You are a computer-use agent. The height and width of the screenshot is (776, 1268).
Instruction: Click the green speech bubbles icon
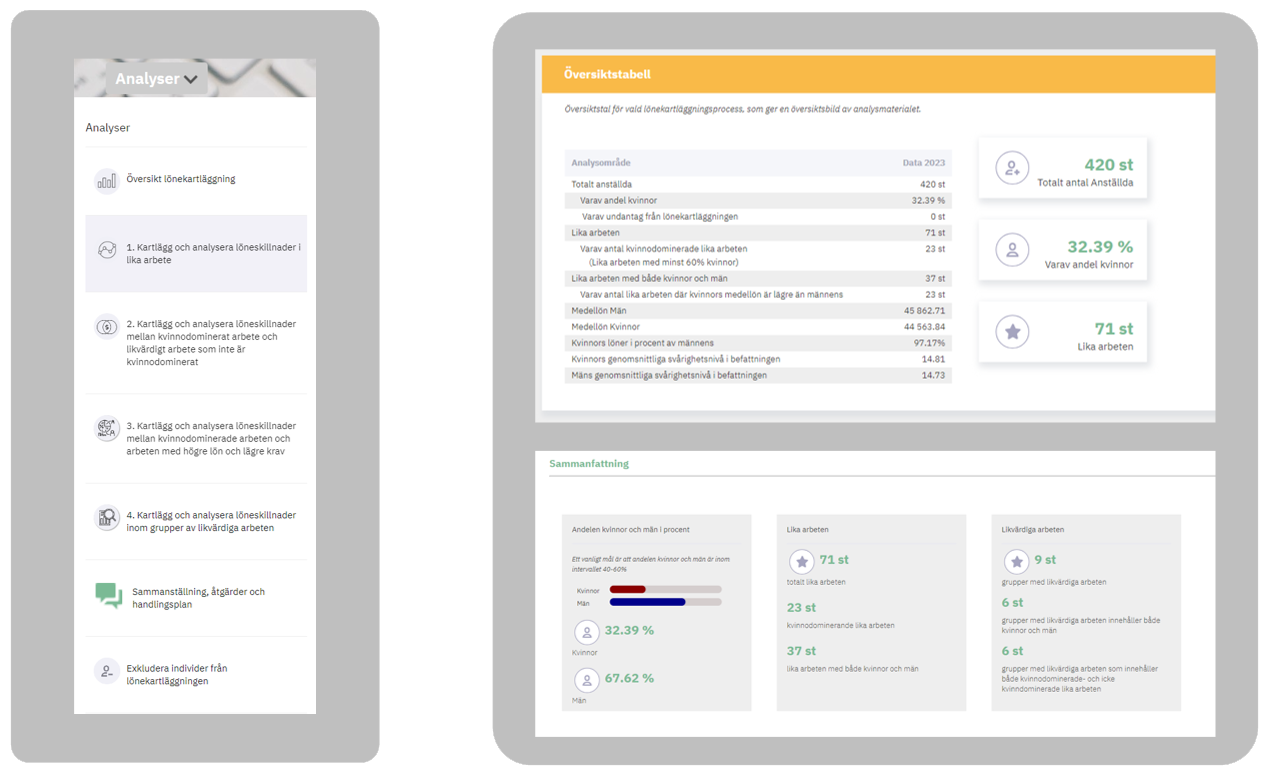tap(108, 595)
